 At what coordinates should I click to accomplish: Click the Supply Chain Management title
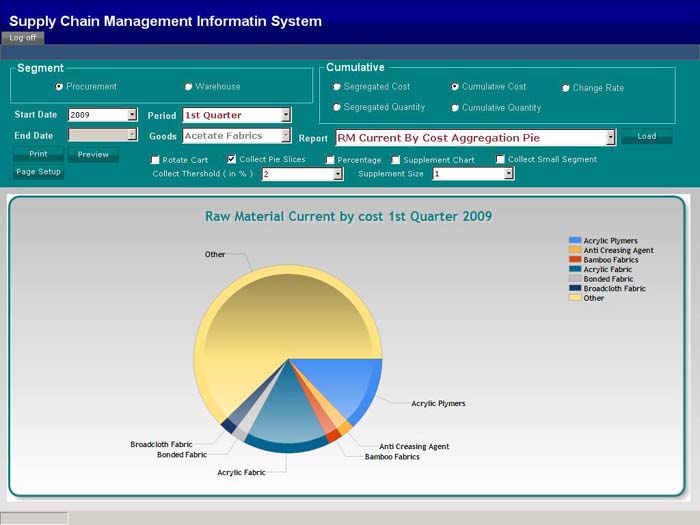pyautogui.click(x=166, y=21)
